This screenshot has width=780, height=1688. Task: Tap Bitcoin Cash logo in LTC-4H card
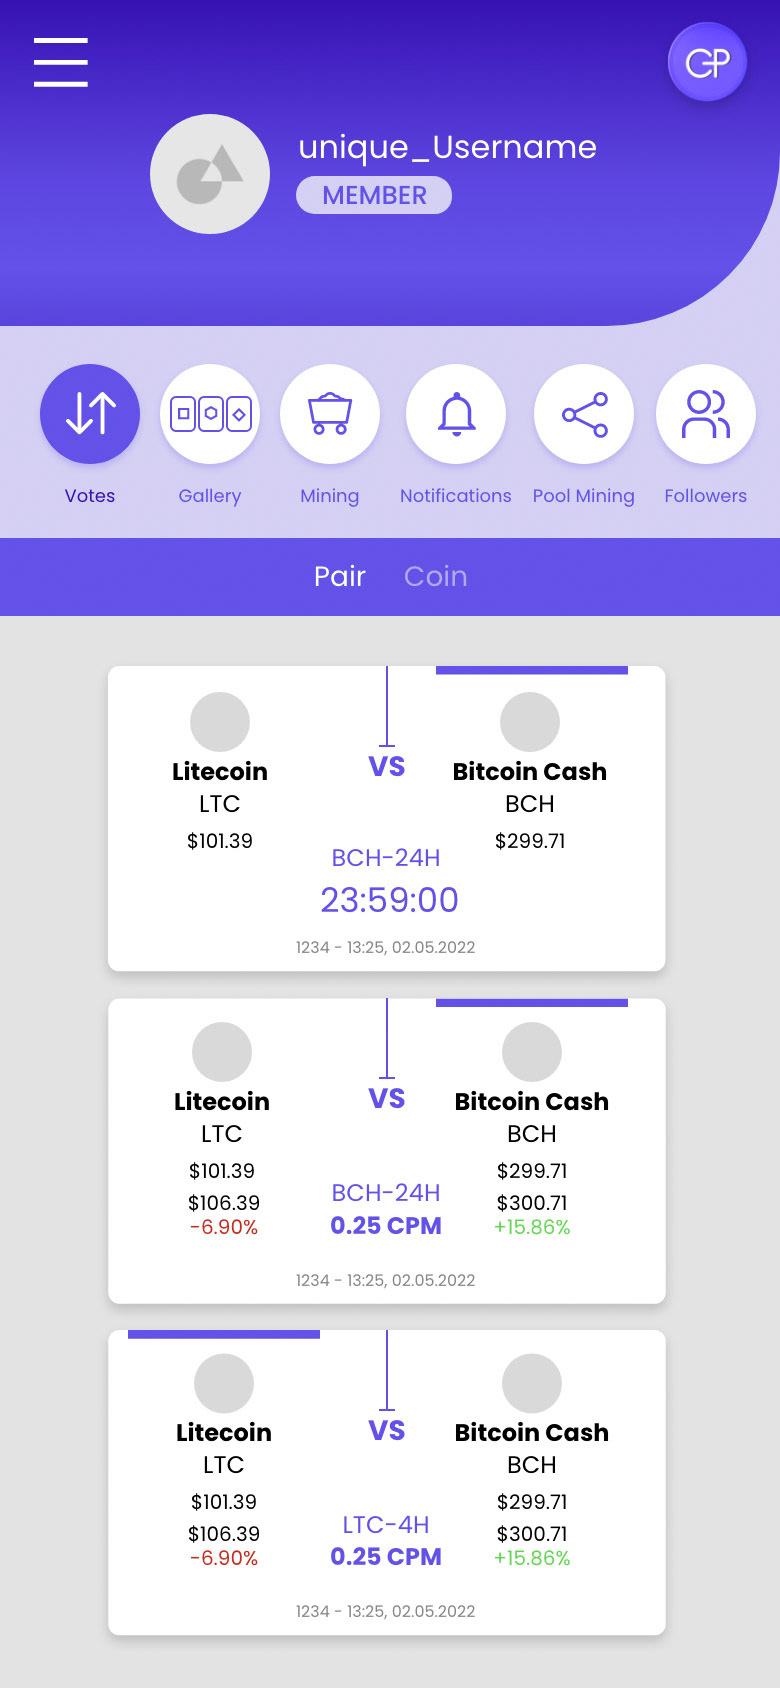[531, 1383]
